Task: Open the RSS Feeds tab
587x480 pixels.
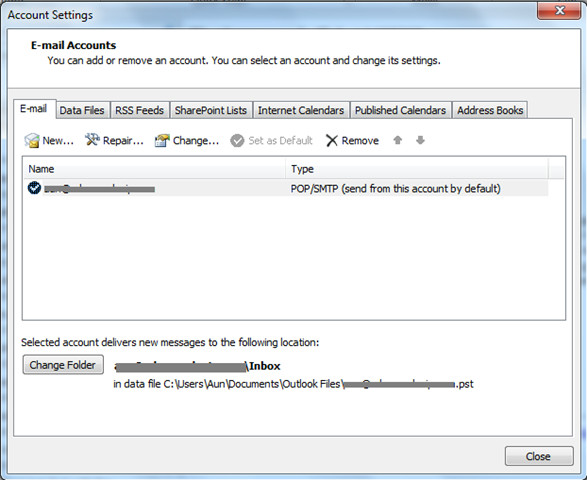Action: 139,110
